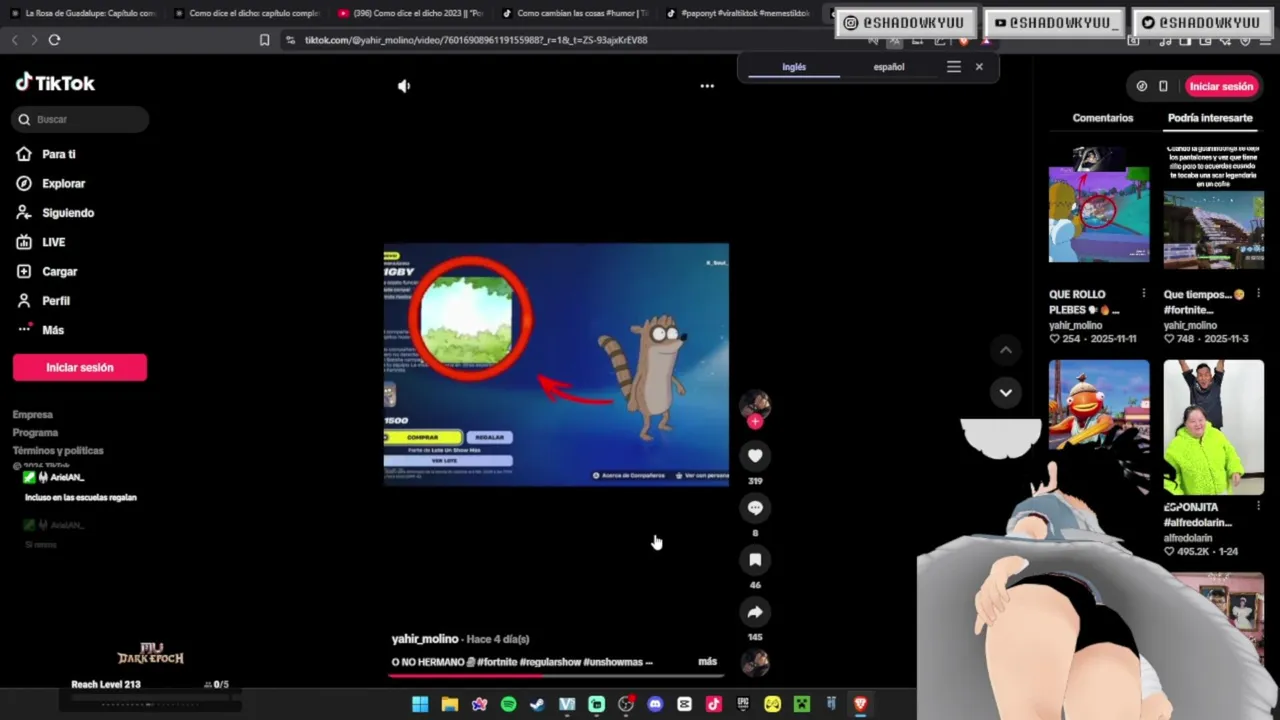1280x720 pixels.
Task: Seek on the red video progress bar
Action: pyautogui.click(x=556, y=675)
